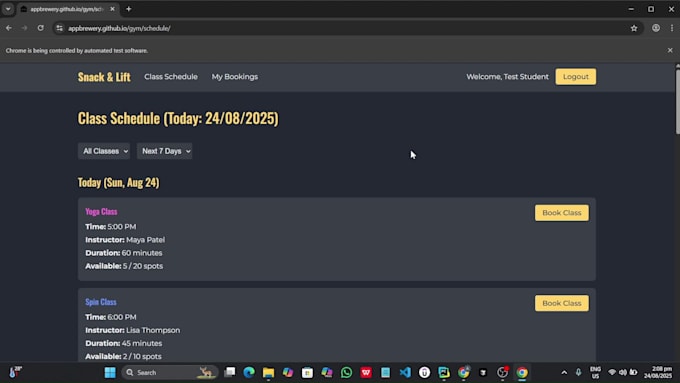Click the Spin Class title

coord(101,302)
